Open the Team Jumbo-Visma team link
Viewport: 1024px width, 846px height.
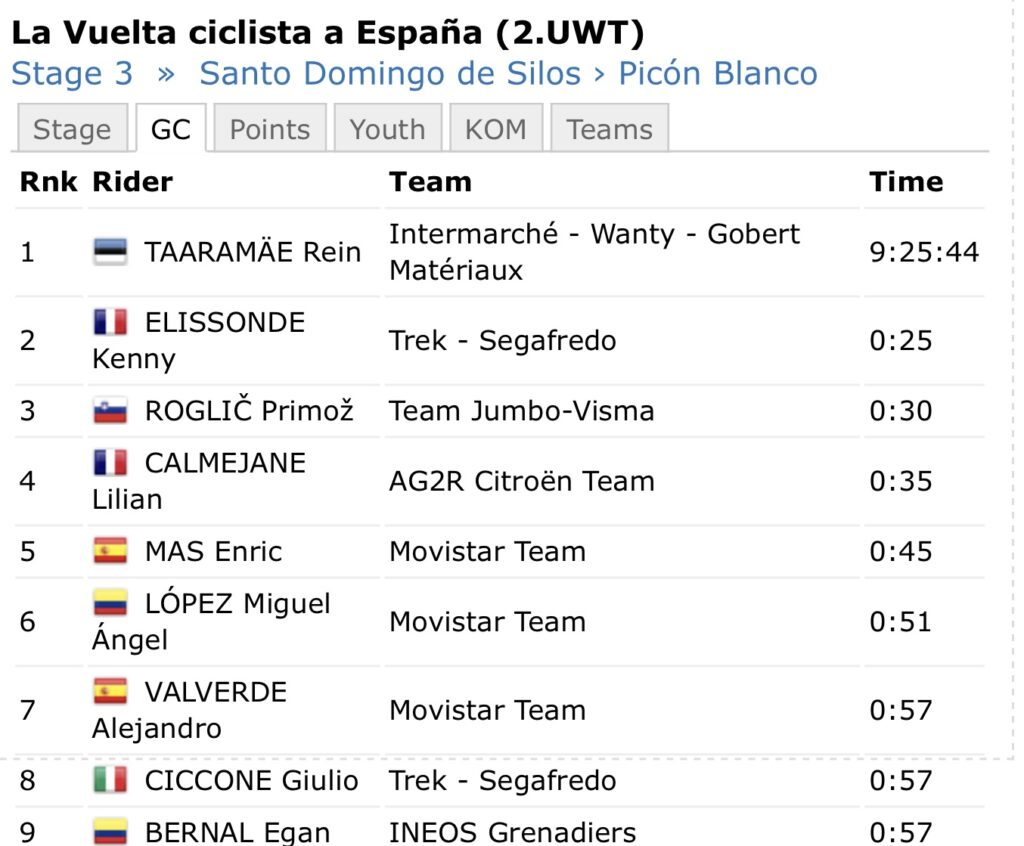pos(521,411)
